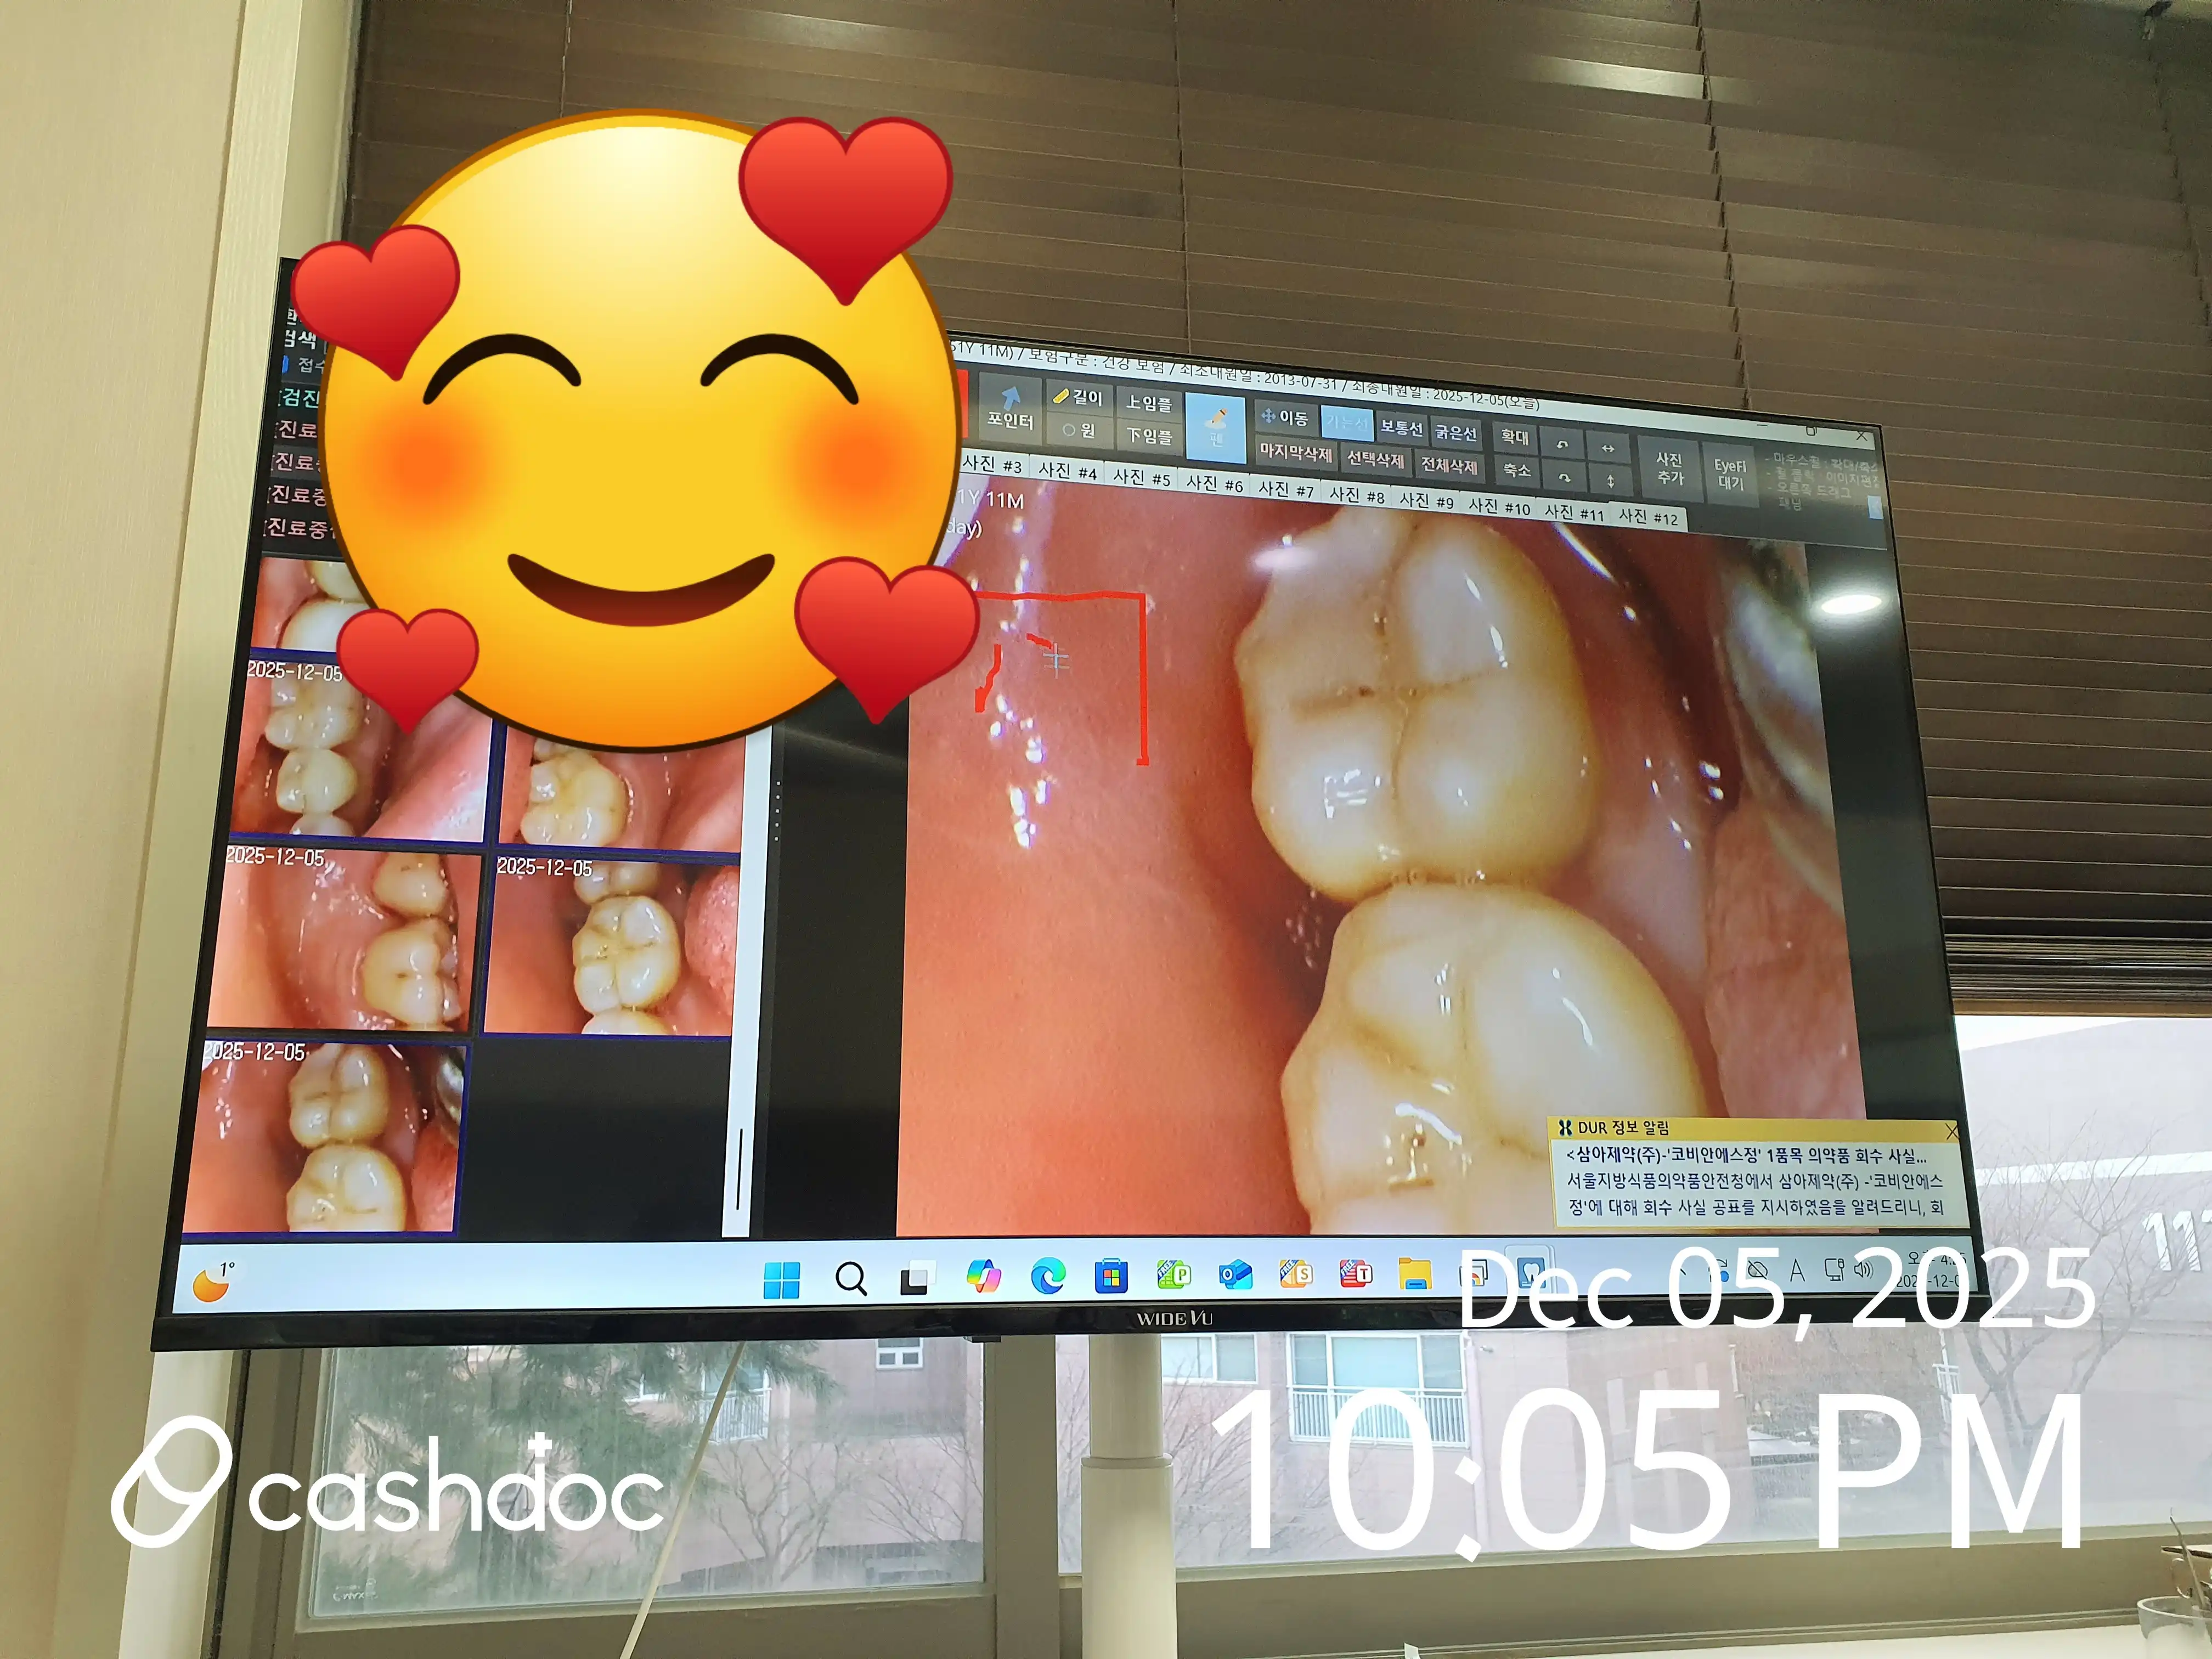Select the 펜 pen drawing tool
This screenshot has height=1659, width=2212.
(x=1216, y=428)
